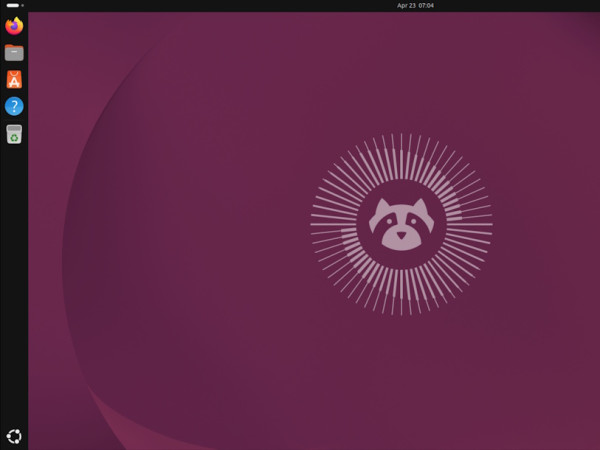Open the App Center icon
Screen dimensions: 600x450
point(14,80)
